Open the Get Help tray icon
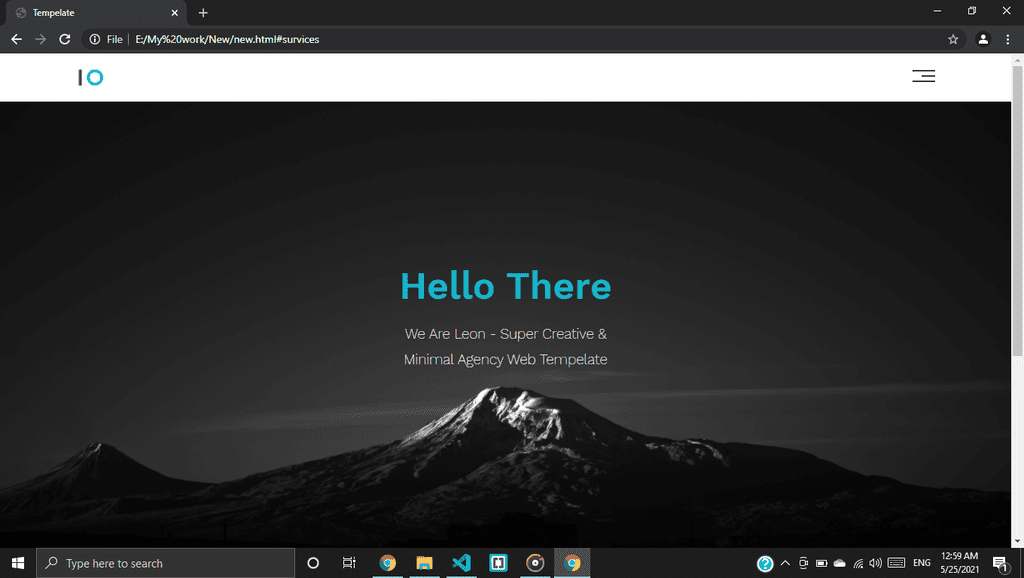Screen dimensions: 1024x578 pyautogui.click(x=765, y=563)
